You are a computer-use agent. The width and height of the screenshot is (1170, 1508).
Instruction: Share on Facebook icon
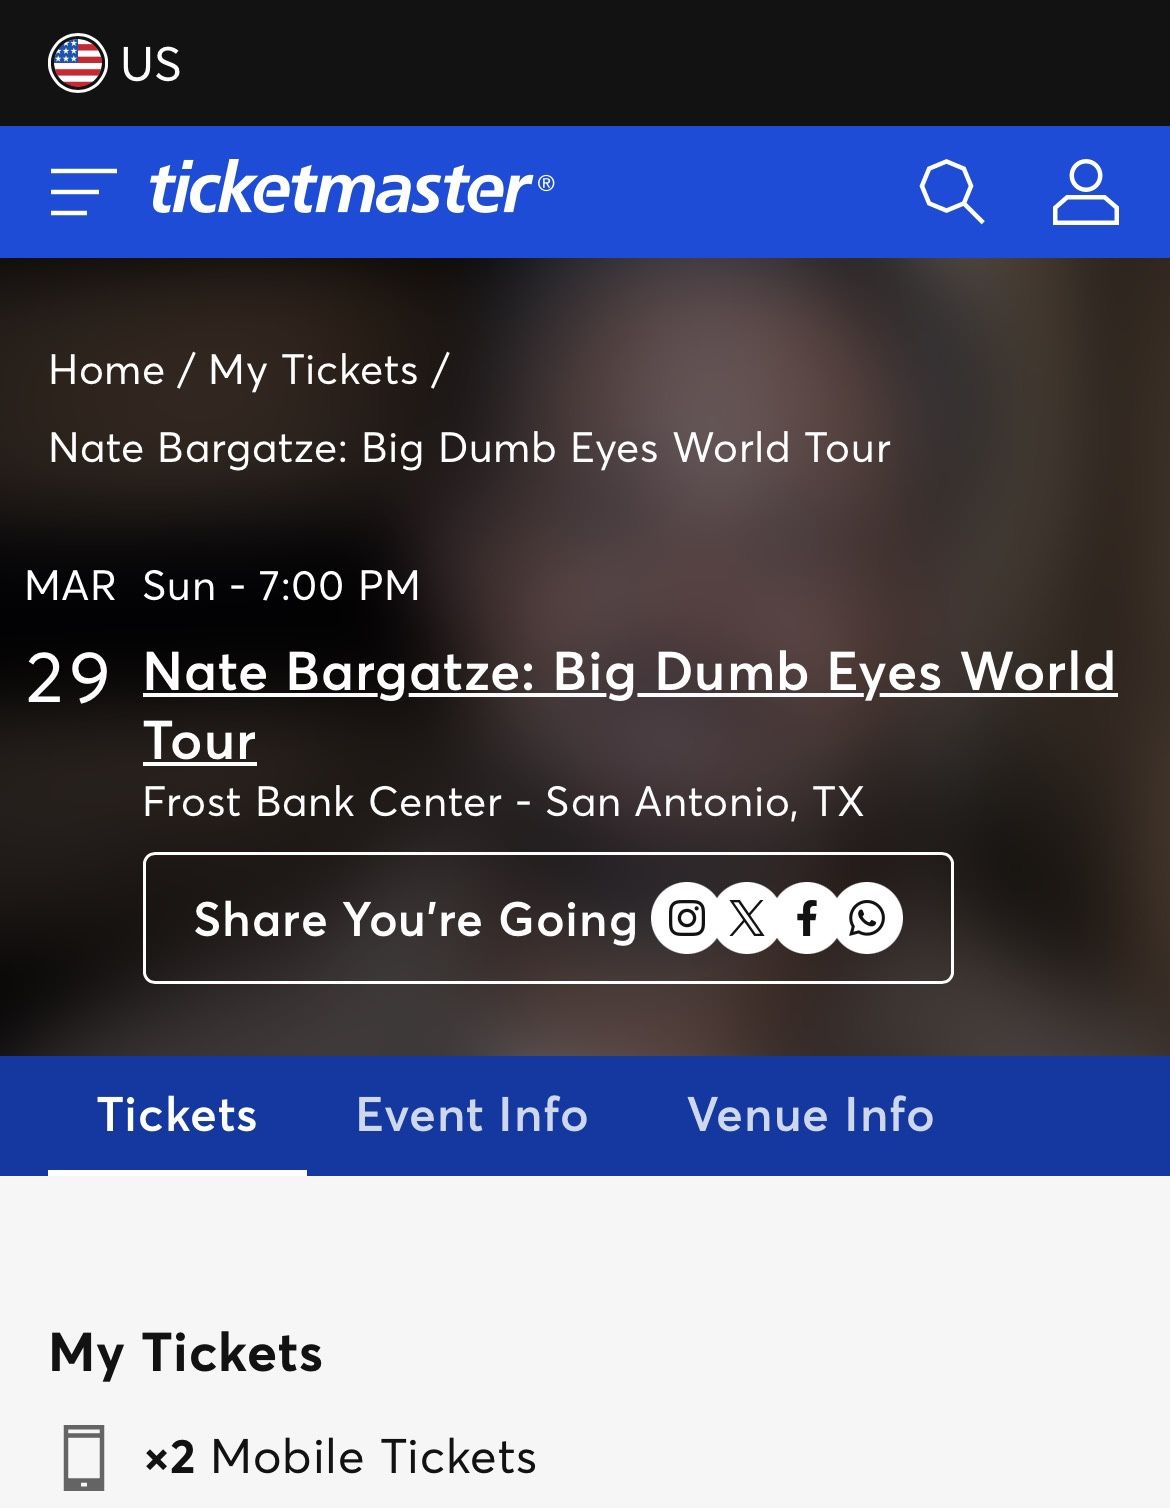pyautogui.click(x=807, y=918)
